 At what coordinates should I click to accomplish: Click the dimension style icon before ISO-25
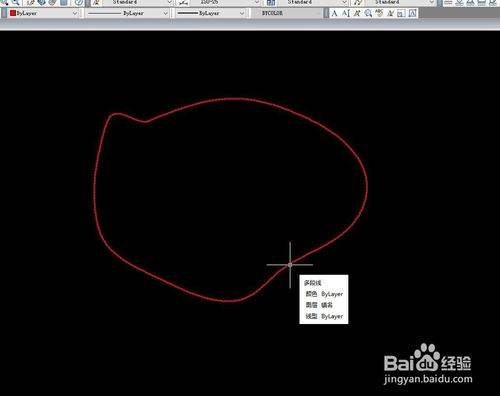183,3
